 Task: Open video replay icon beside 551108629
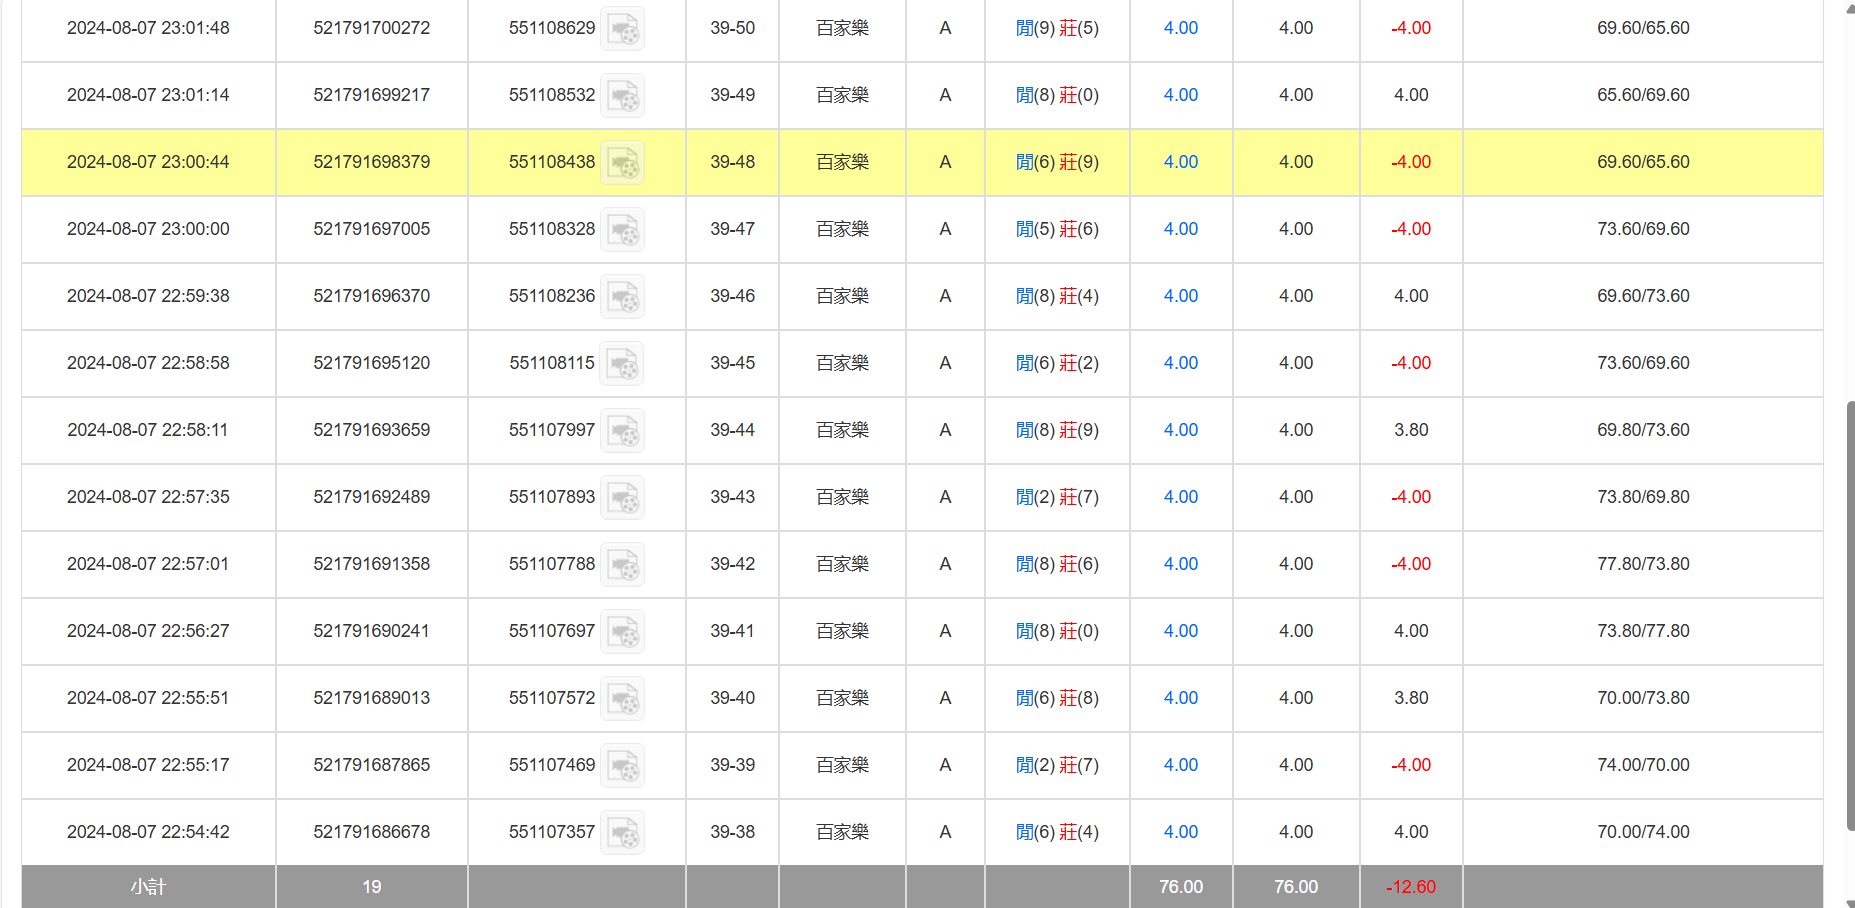tap(623, 29)
